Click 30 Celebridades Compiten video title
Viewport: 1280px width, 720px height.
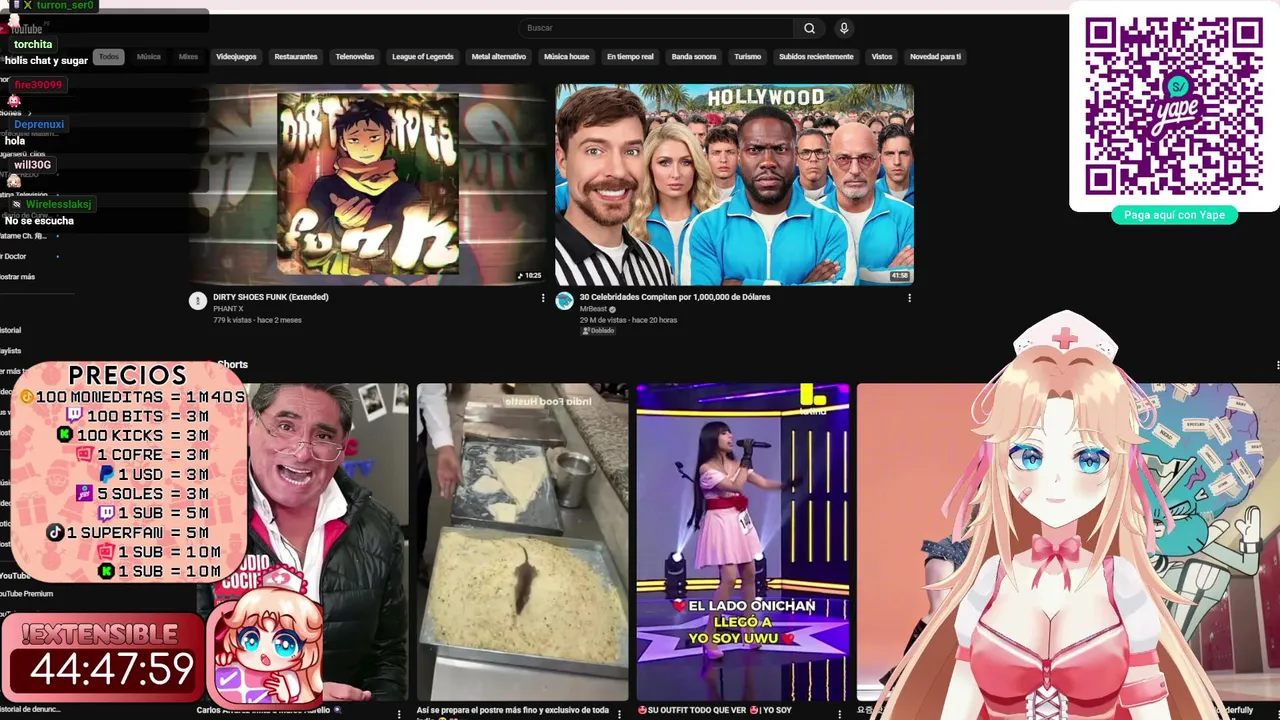coord(675,297)
